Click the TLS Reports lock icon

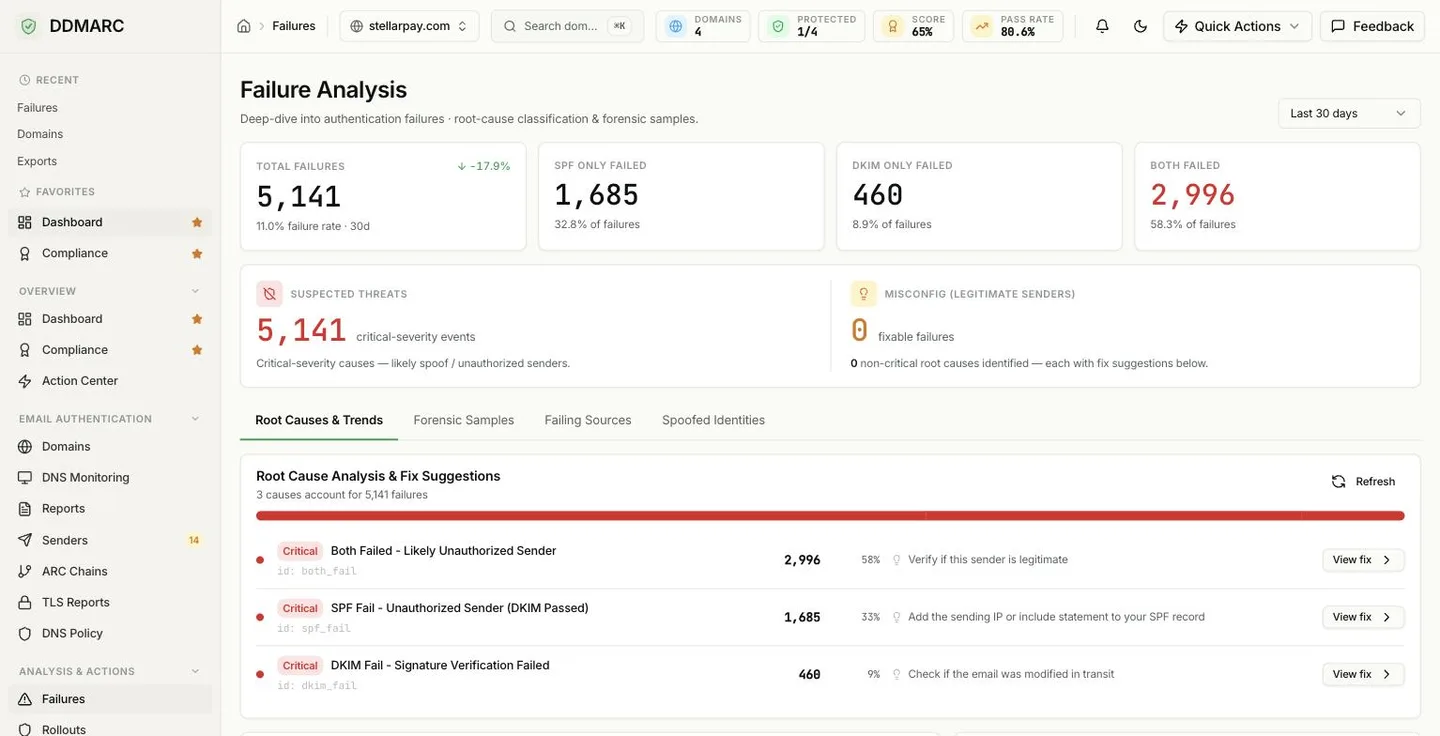click(x=25, y=602)
